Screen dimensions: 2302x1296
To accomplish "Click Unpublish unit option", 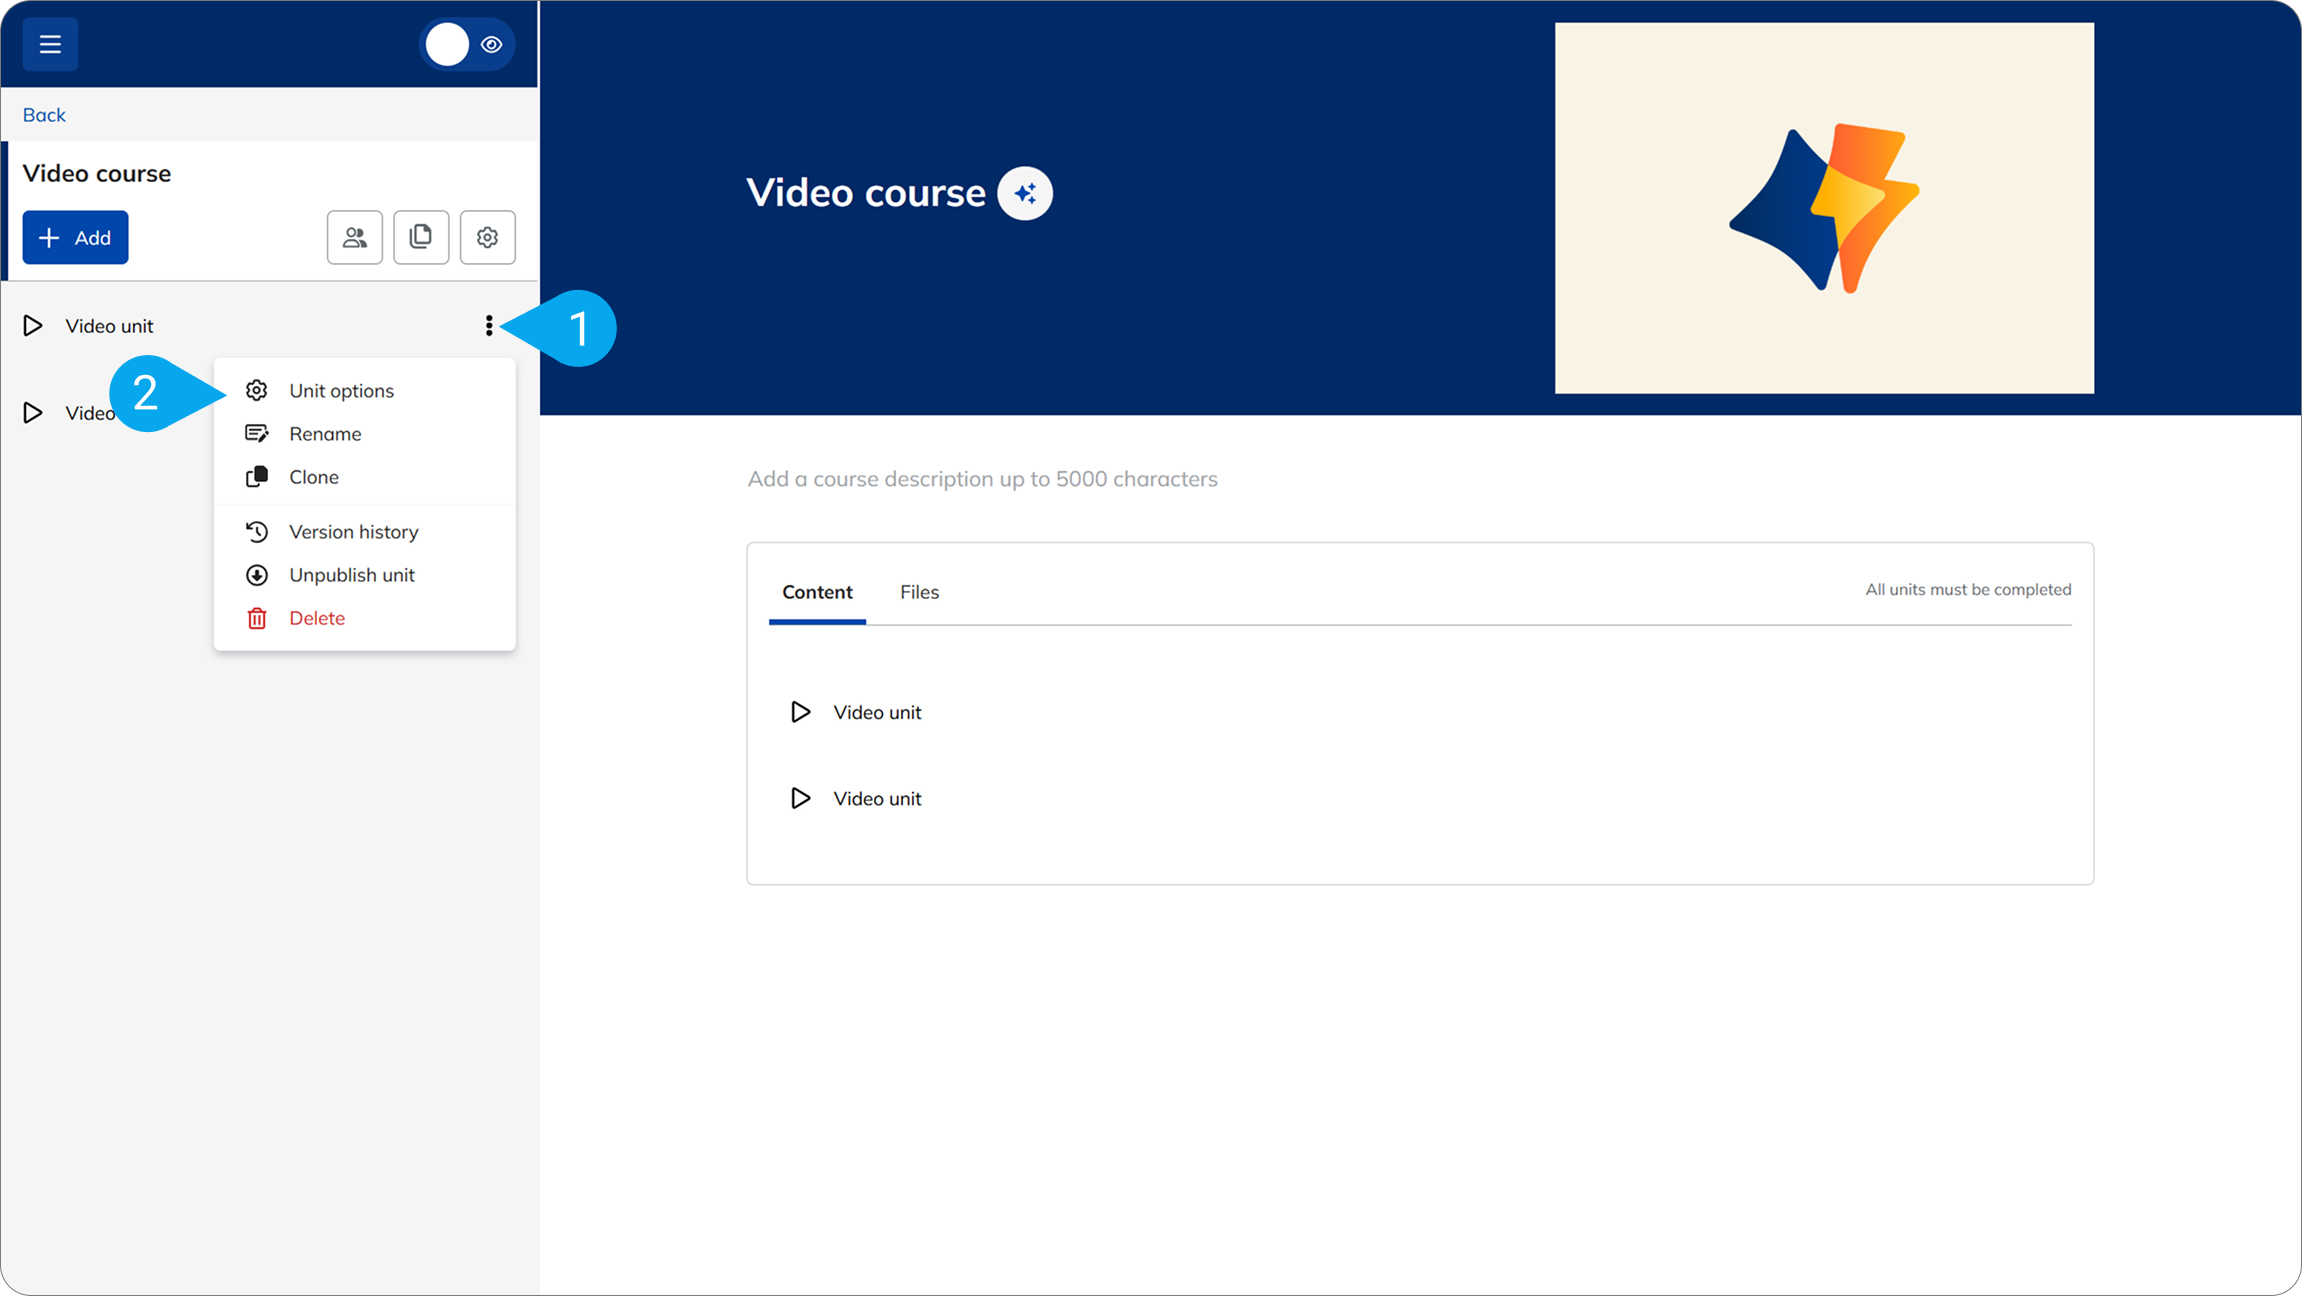I will coord(351,575).
